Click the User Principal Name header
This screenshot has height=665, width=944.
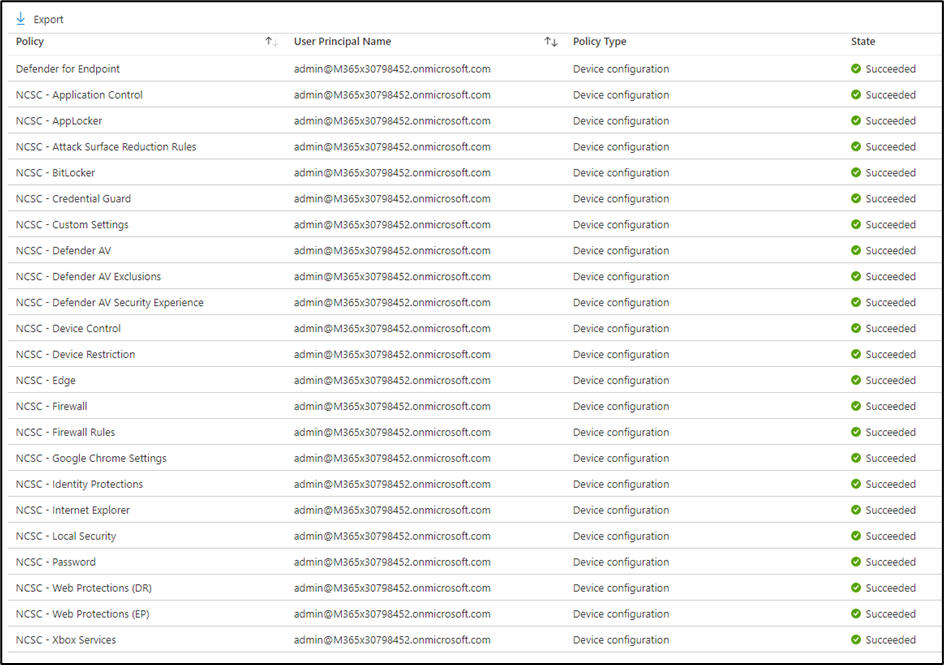[342, 42]
